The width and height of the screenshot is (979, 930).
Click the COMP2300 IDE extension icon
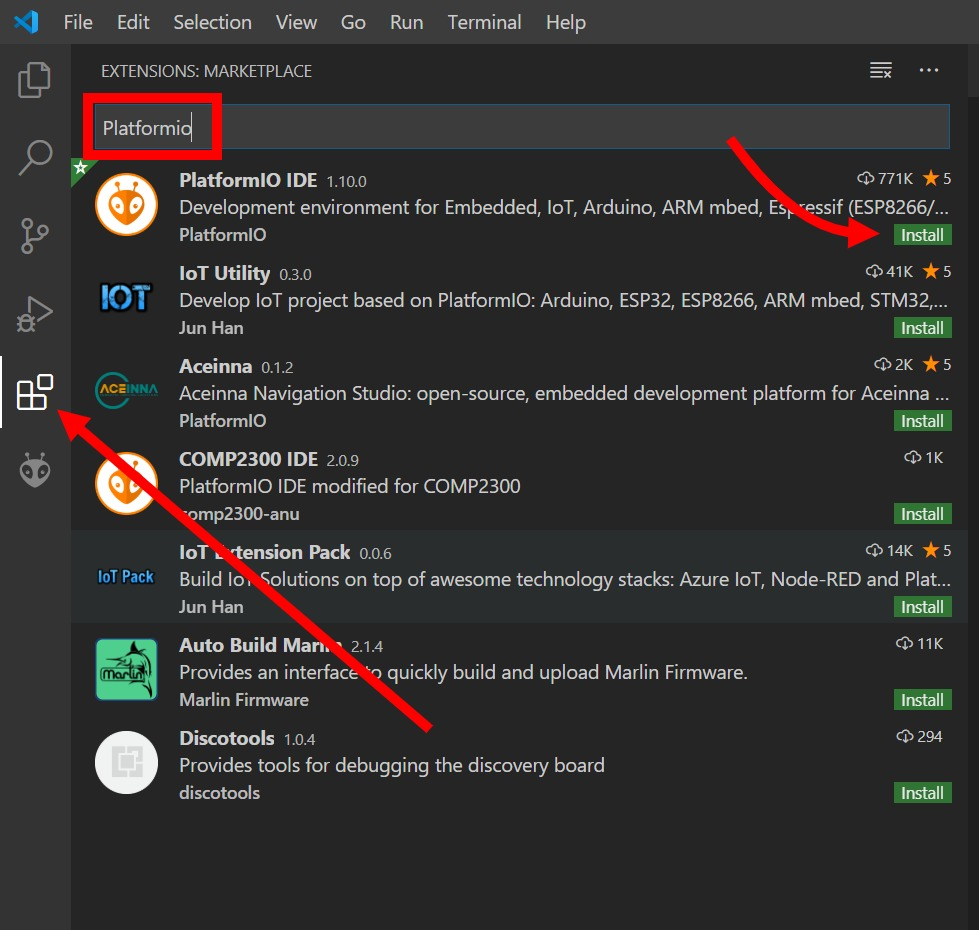point(126,483)
